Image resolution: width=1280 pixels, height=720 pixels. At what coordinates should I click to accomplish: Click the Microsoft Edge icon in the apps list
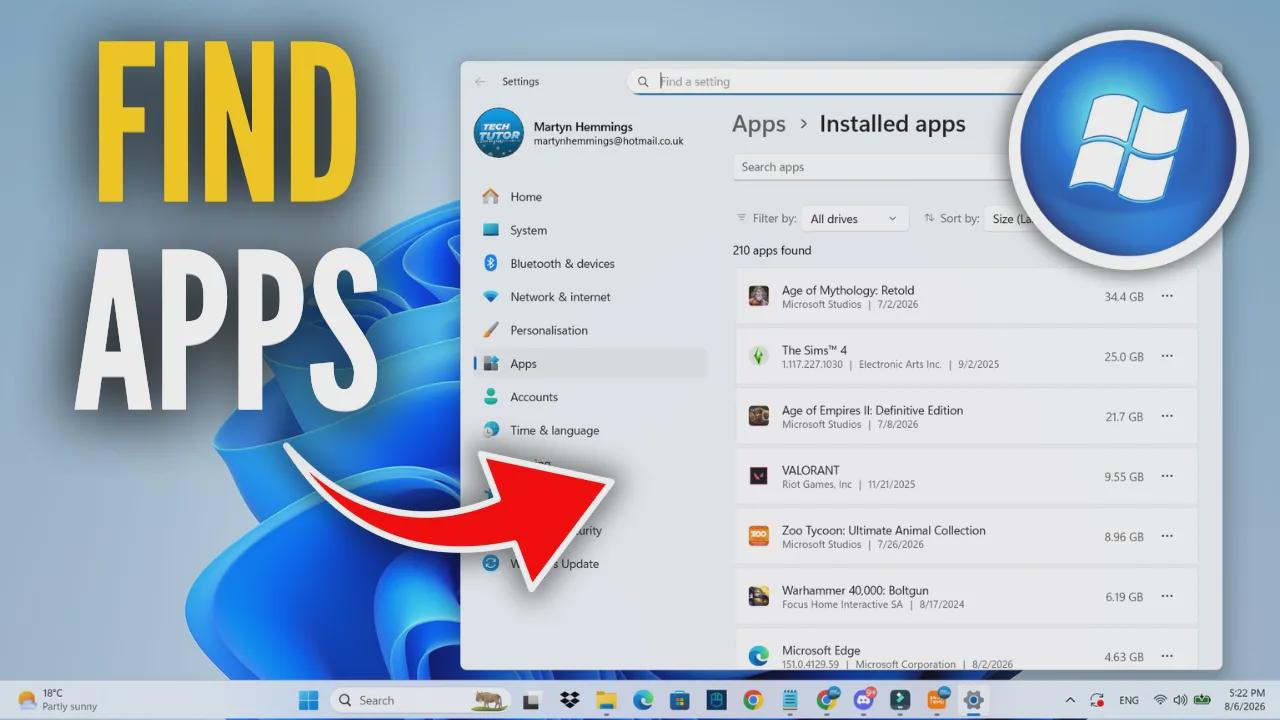pos(759,656)
